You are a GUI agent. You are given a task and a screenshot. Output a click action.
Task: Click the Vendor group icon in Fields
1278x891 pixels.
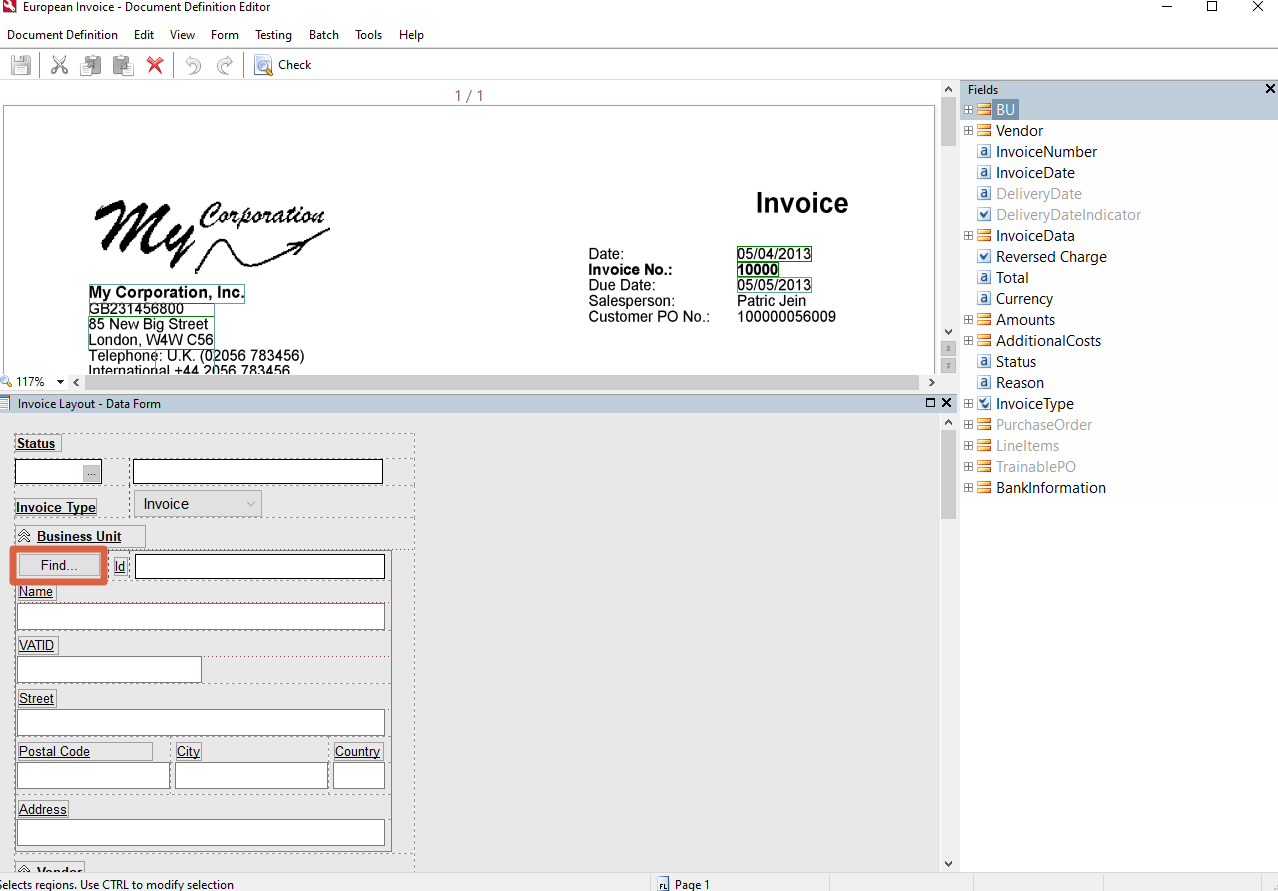pyautogui.click(x=984, y=131)
